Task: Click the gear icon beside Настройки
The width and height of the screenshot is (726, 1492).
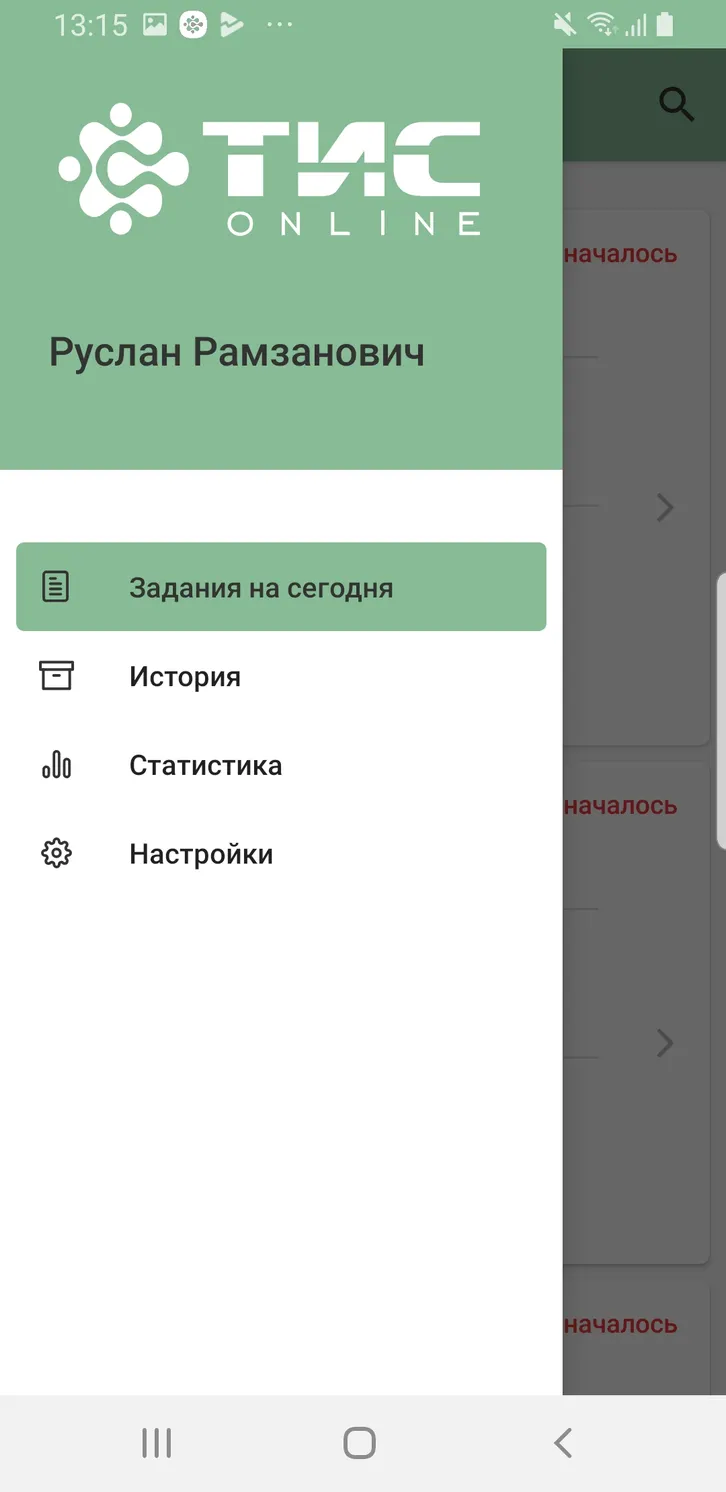Action: 56,854
